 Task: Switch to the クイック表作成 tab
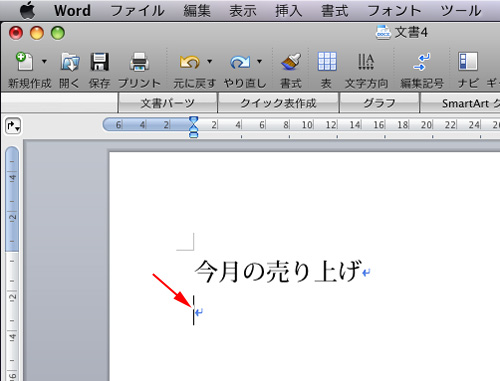click(x=278, y=103)
